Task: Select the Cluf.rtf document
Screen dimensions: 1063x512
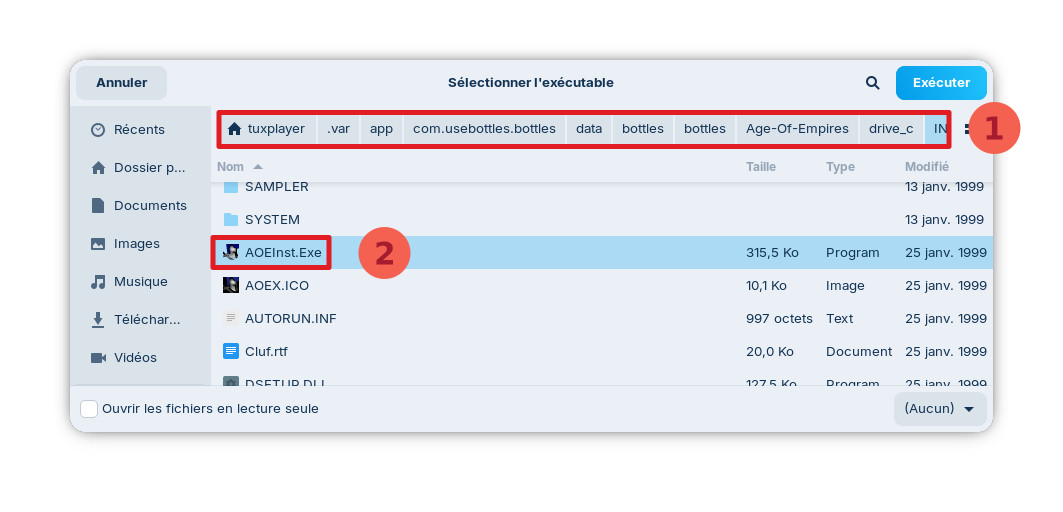Action: click(266, 352)
